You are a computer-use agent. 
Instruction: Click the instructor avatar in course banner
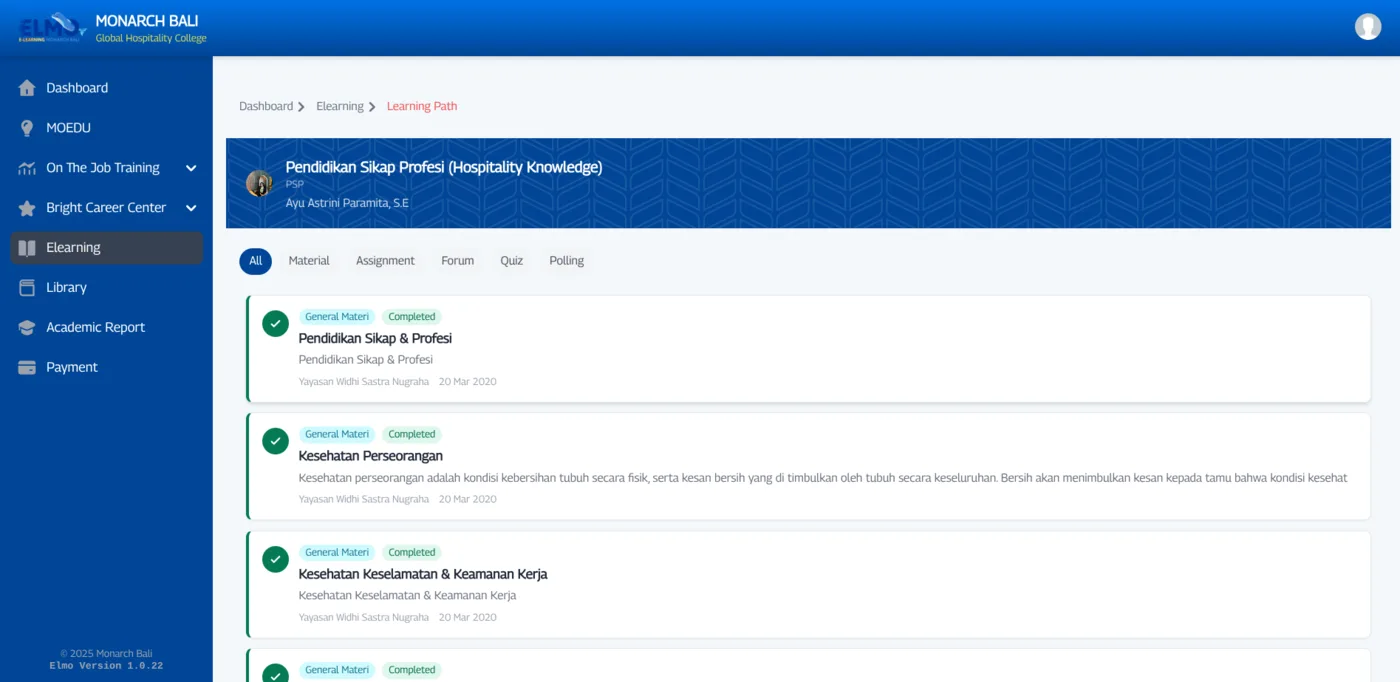click(259, 183)
